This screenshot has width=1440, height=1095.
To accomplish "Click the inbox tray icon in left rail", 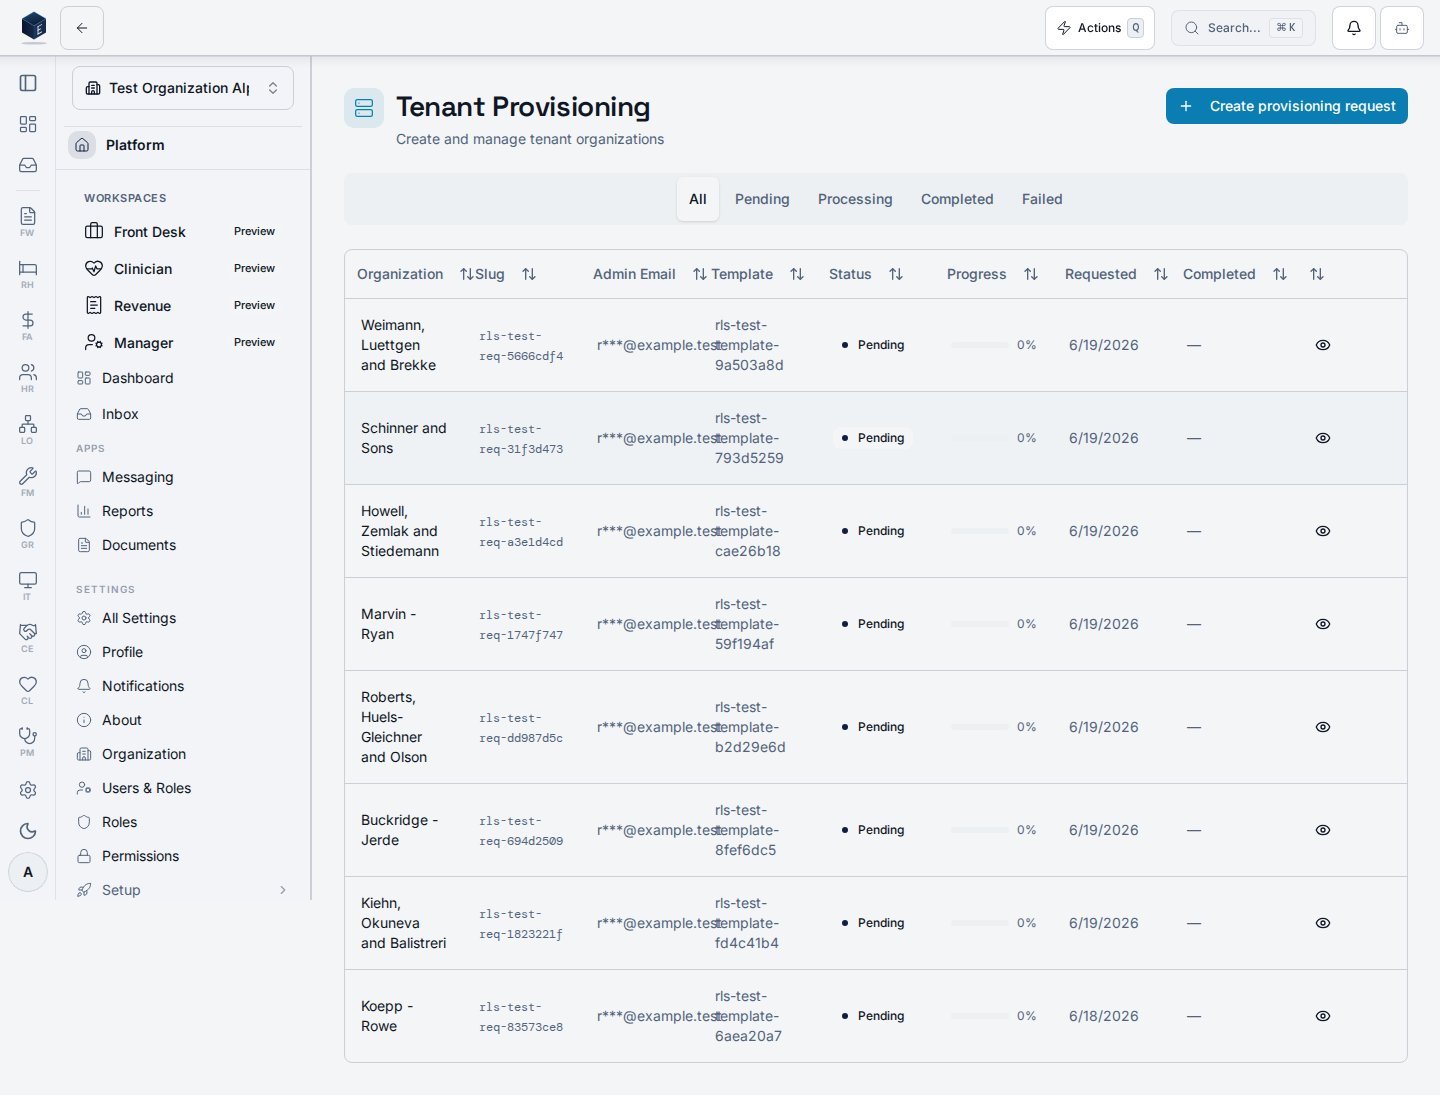I will (28, 165).
